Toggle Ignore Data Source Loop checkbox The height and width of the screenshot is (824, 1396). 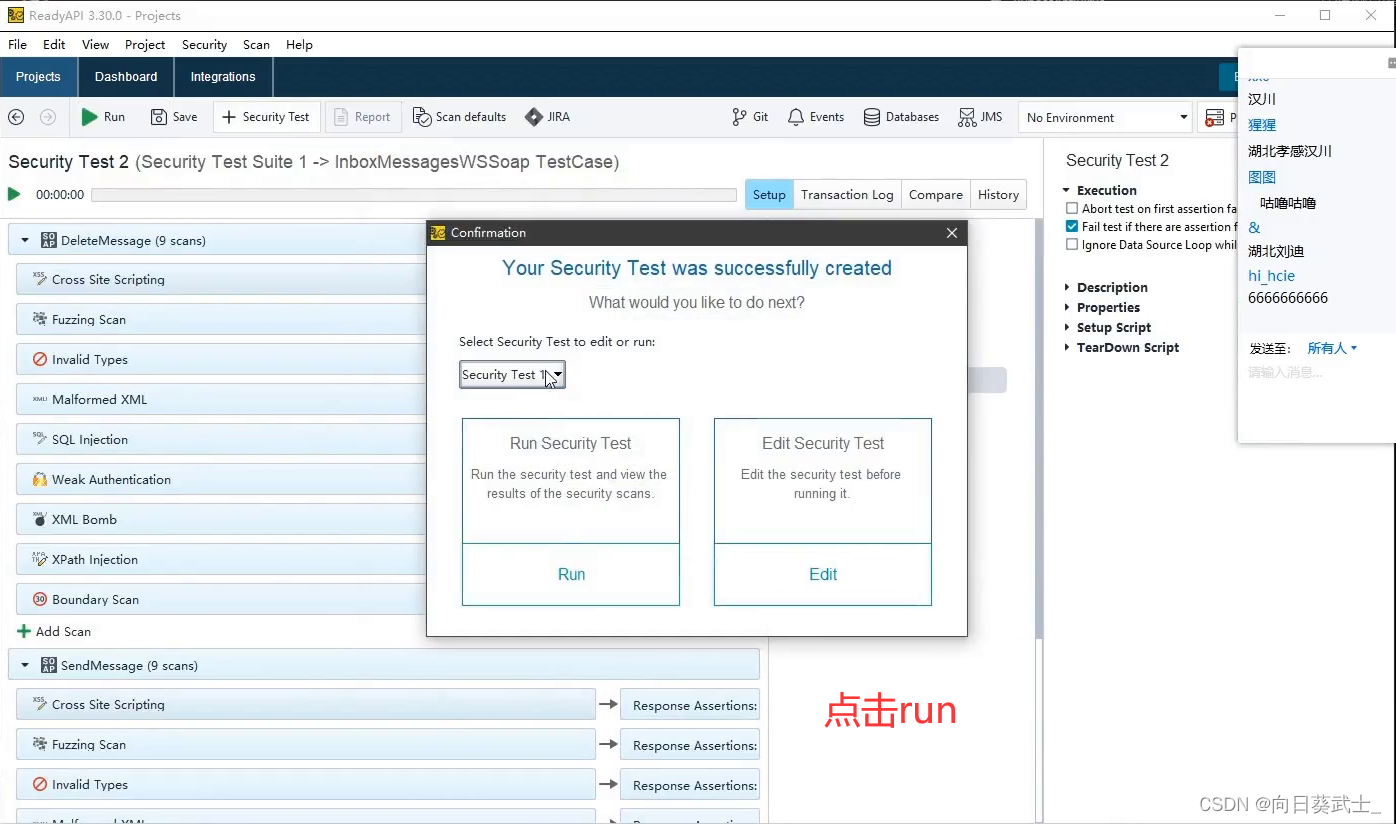[1072, 245]
